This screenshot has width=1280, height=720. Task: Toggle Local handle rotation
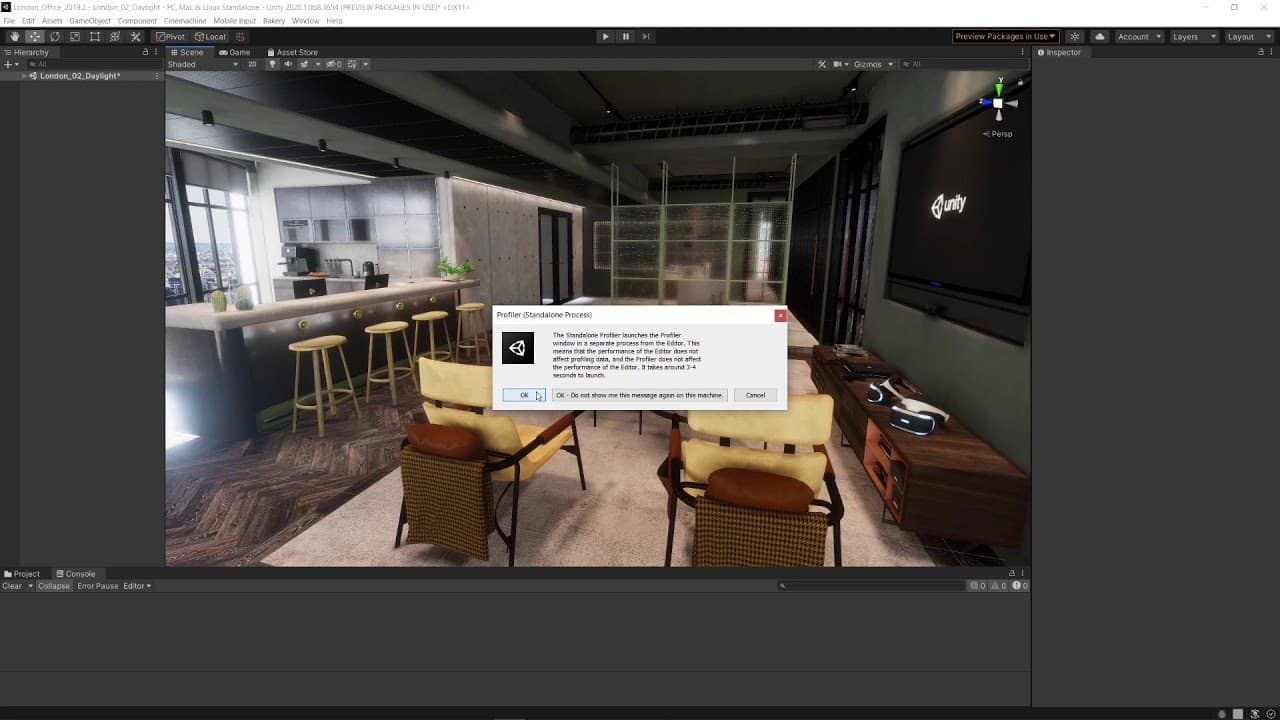click(x=210, y=37)
